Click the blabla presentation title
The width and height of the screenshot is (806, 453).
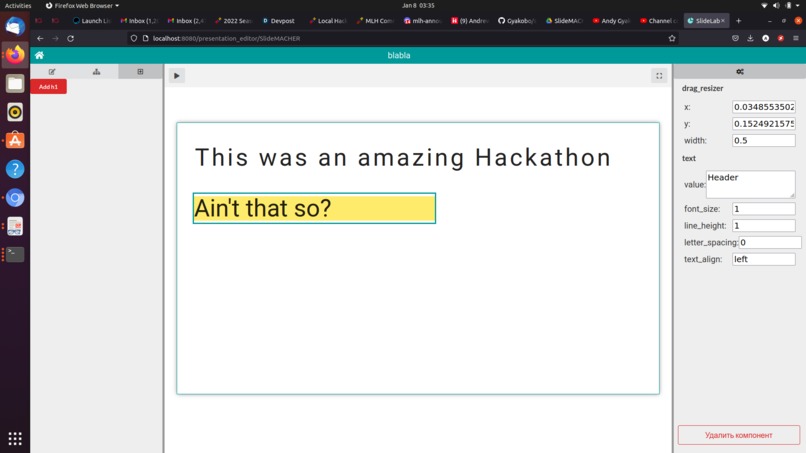[399, 55]
